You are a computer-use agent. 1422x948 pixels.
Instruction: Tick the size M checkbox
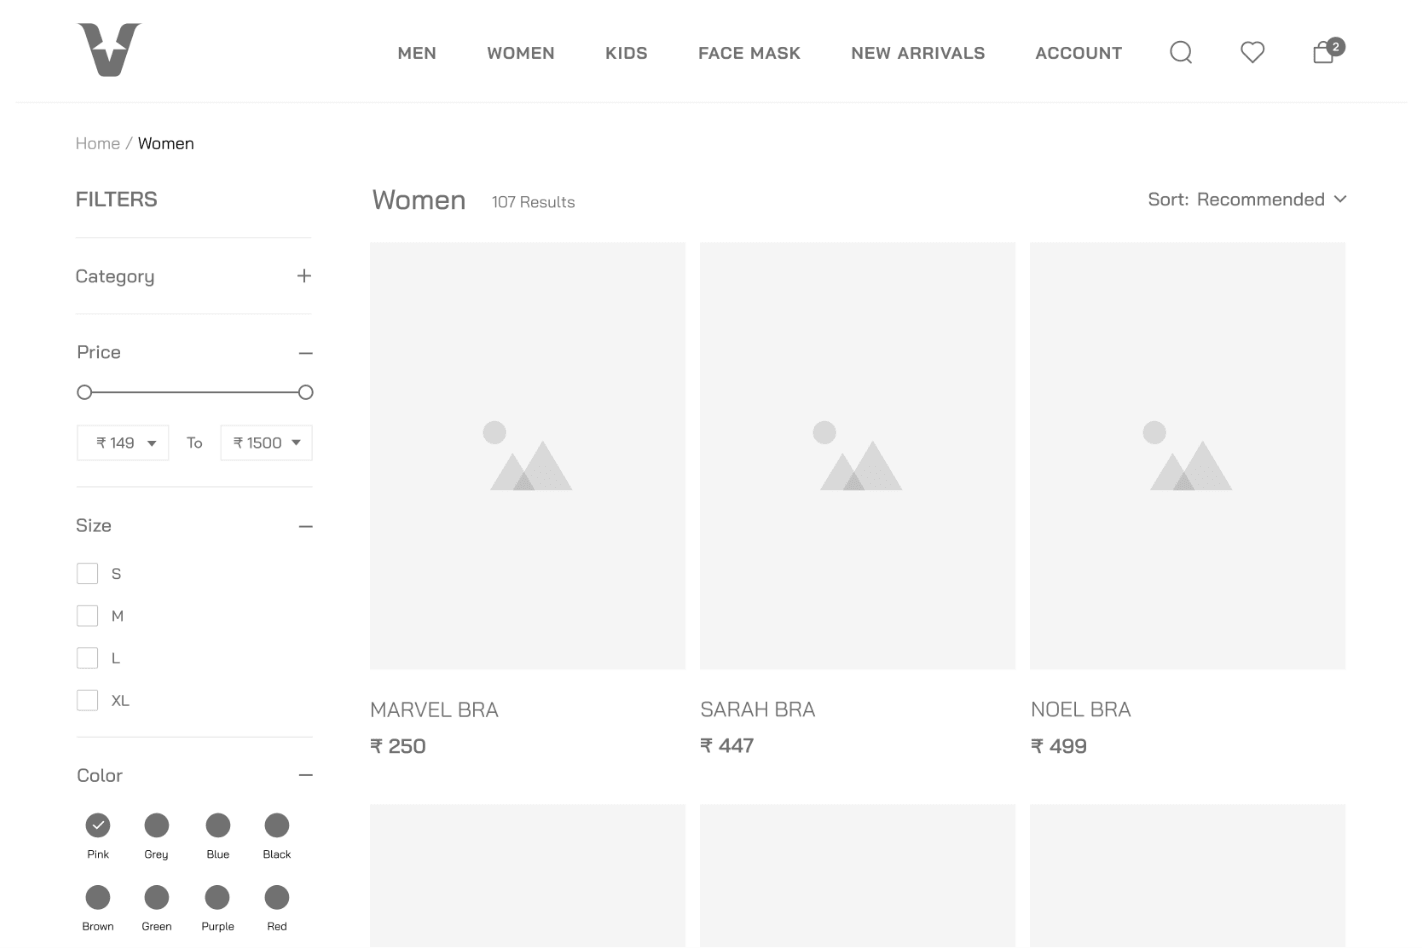[x=88, y=616]
